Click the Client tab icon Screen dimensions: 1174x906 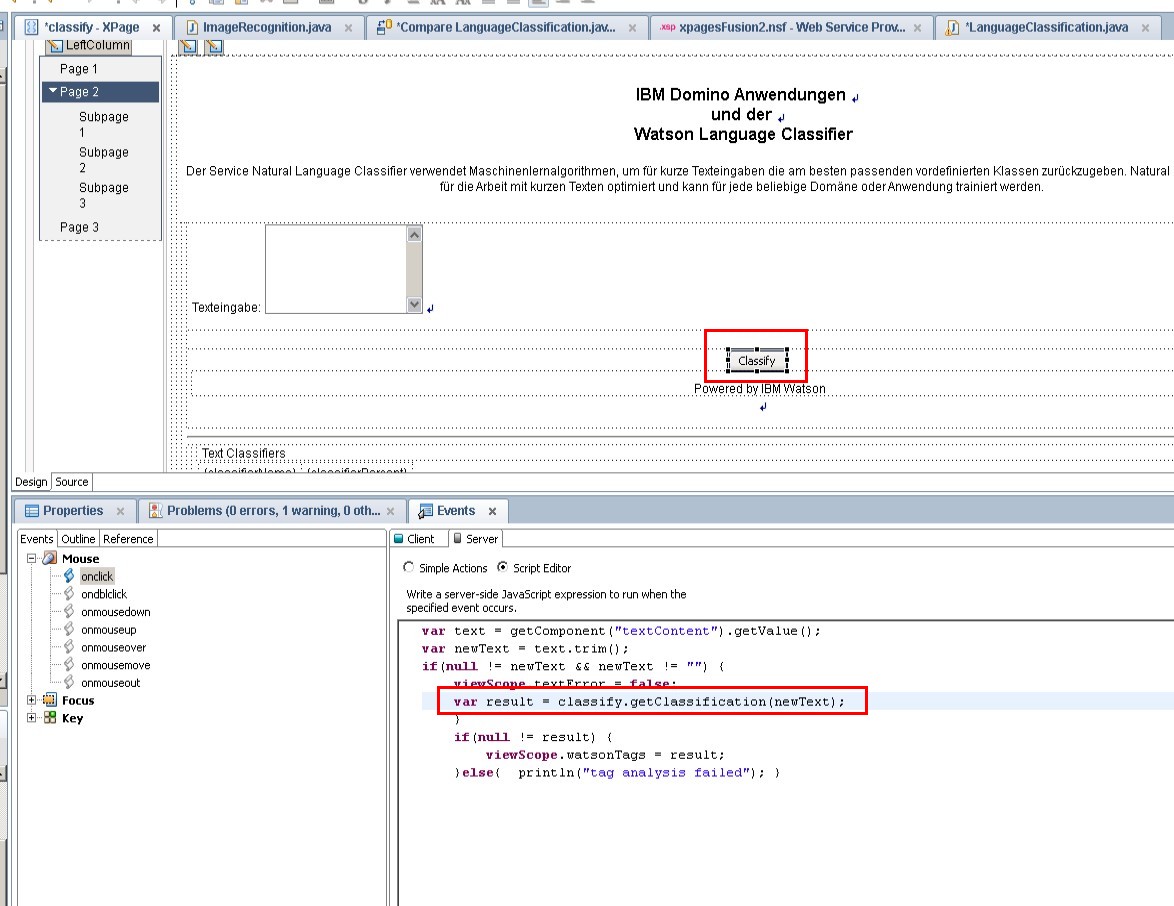click(399, 538)
